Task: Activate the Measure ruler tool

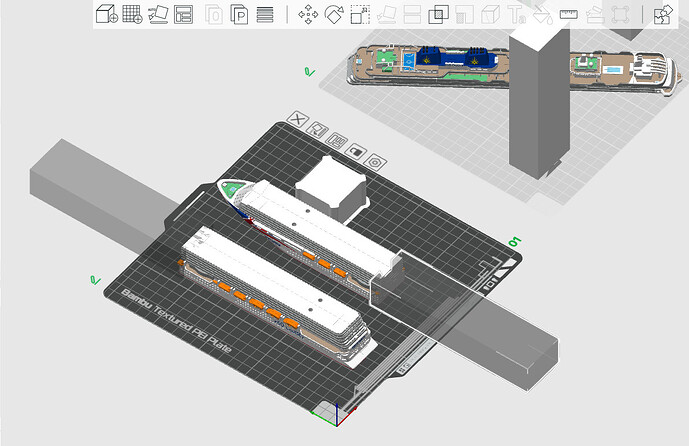Action: click(x=568, y=14)
